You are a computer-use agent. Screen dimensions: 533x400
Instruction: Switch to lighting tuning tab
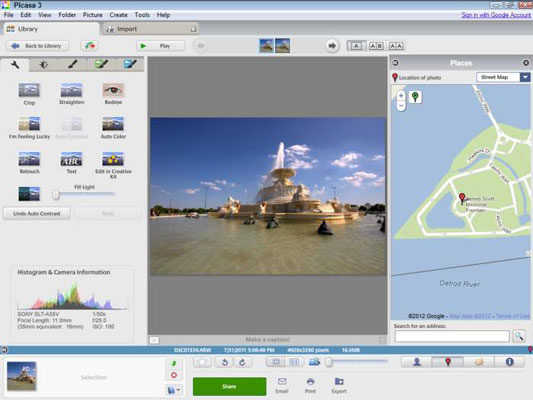click(44, 65)
